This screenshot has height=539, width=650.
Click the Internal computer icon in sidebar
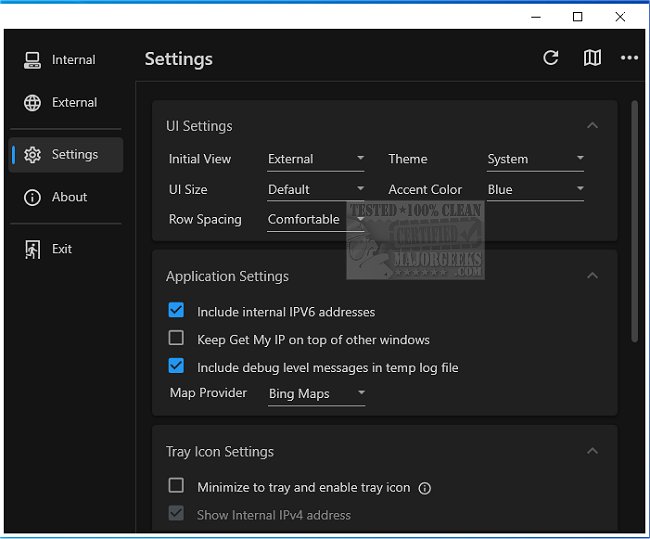pos(33,60)
